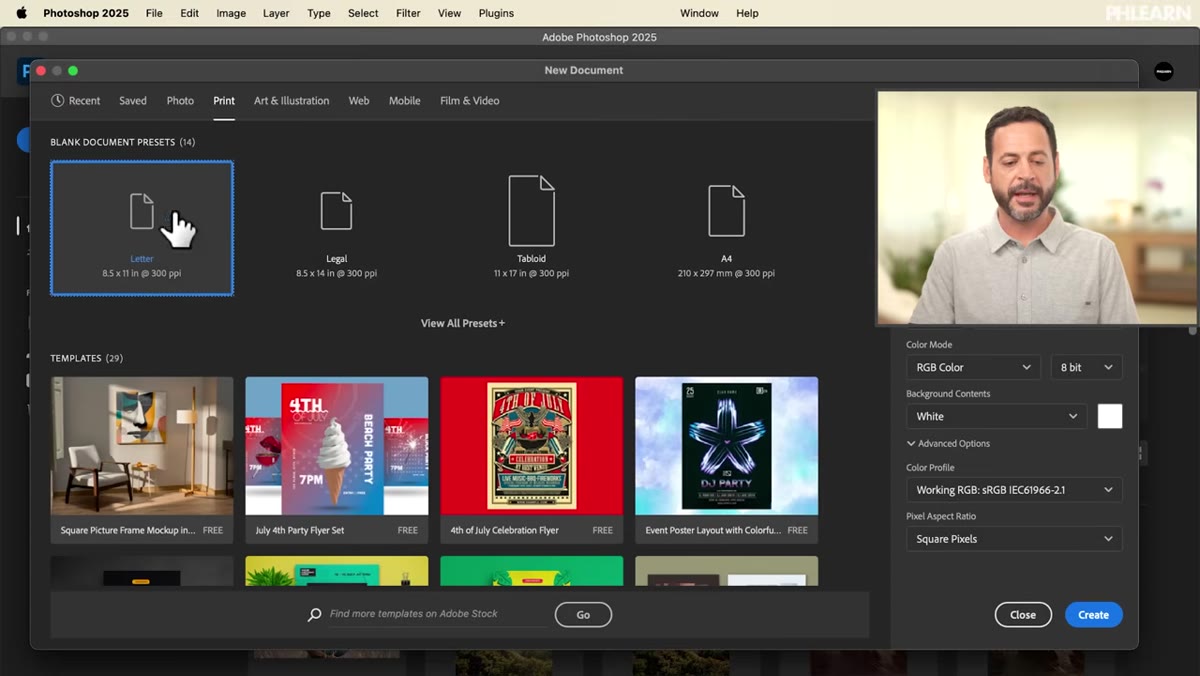Click the 'BLANK DOCUMENT PRESETS' heading text

pos(113,142)
